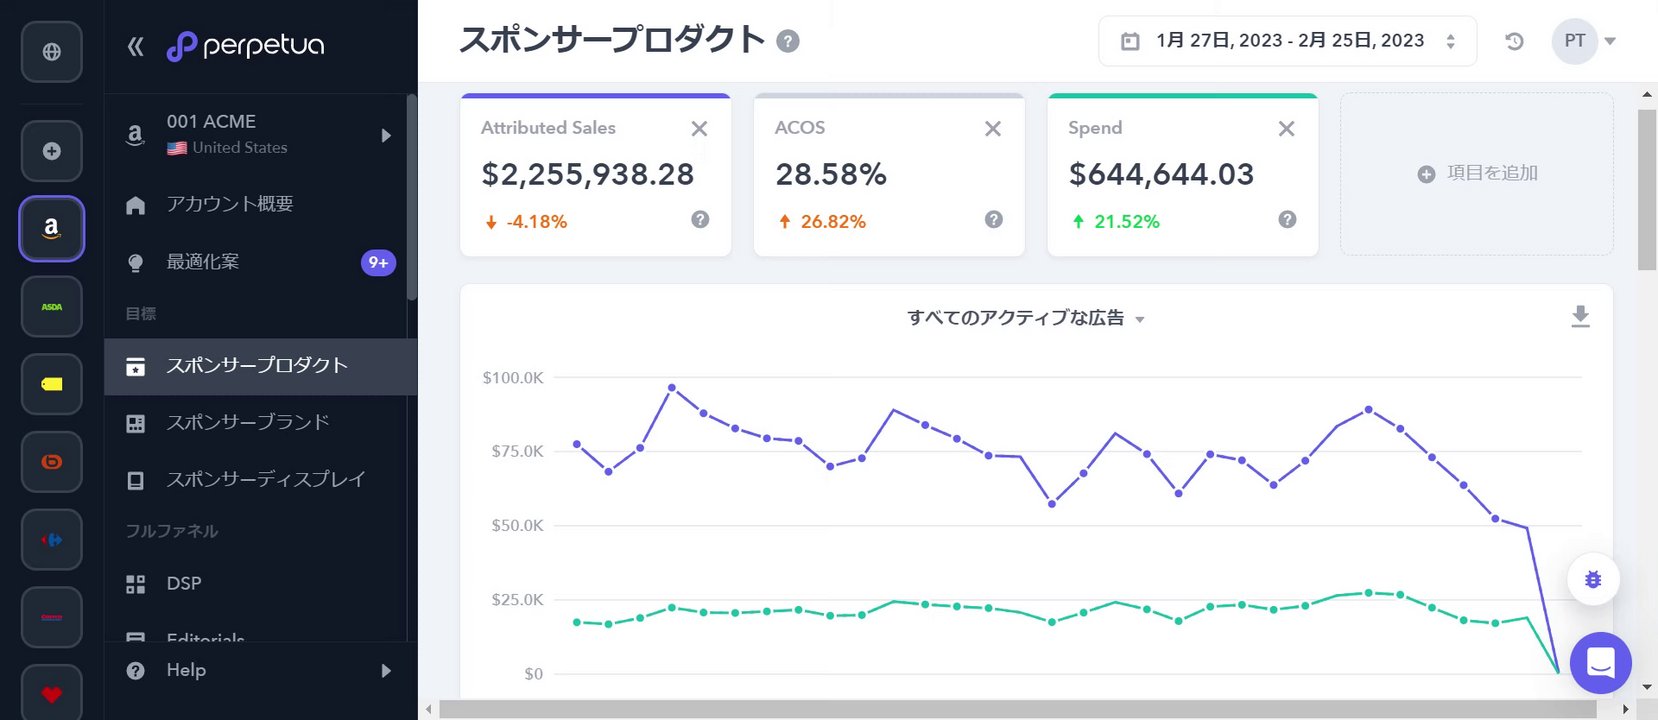This screenshot has height=720, width=1658.
Task: Expand the すべてのアクティブな広告 dropdown
Action: [1025, 318]
